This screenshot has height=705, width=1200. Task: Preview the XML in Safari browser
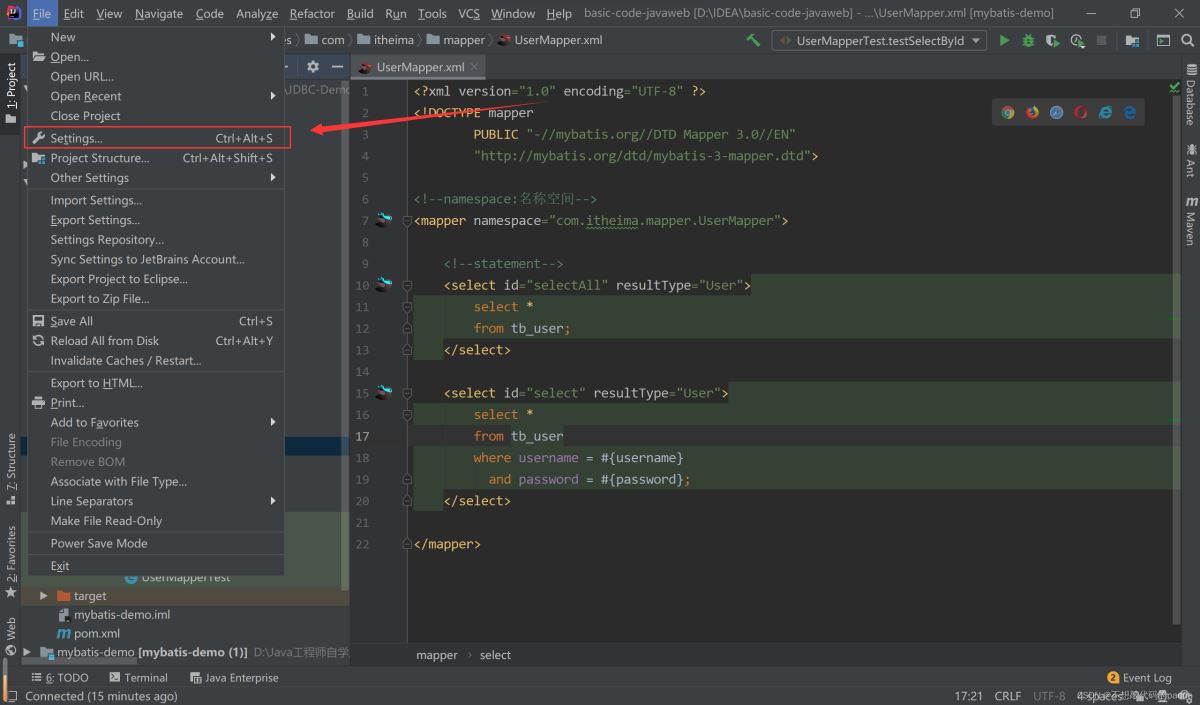1056,113
